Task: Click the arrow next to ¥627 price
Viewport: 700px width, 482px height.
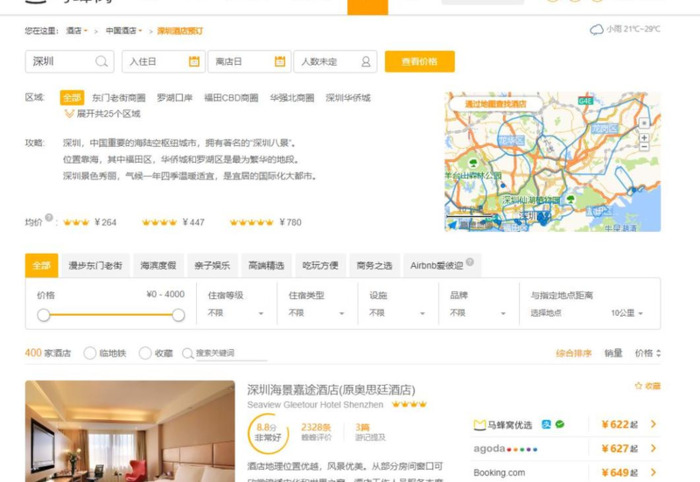Action: click(653, 448)
